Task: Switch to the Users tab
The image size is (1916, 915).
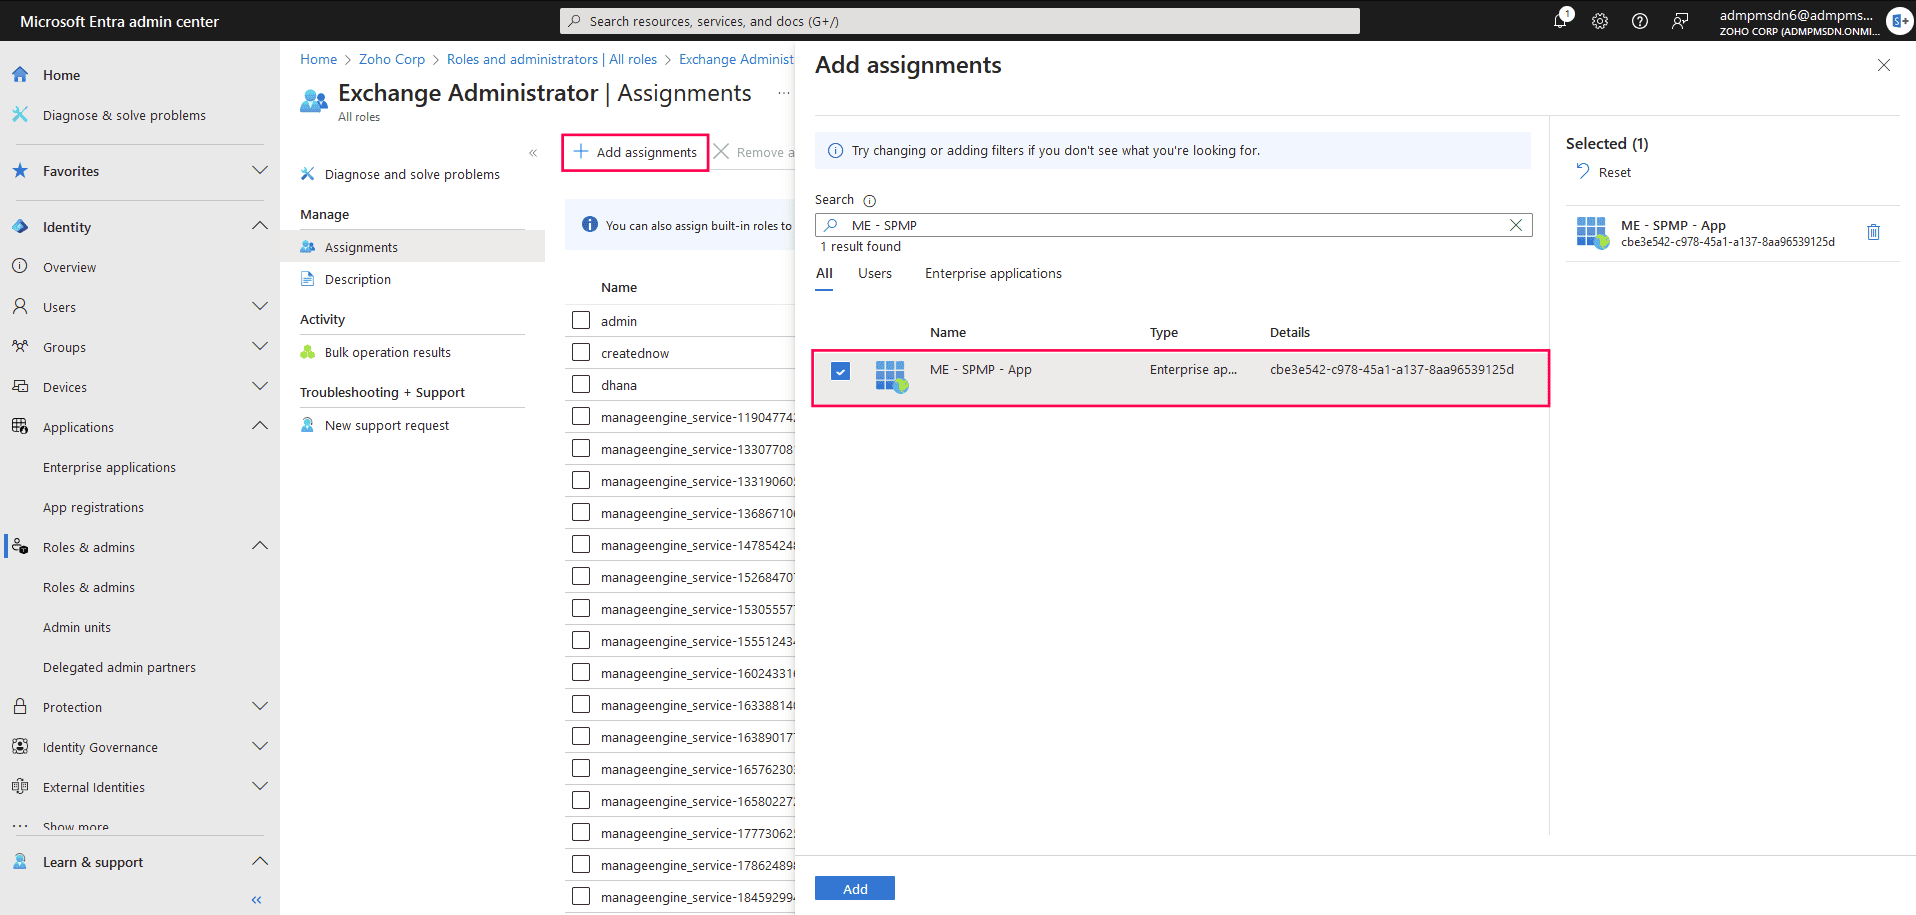Action: pos(875,274)
